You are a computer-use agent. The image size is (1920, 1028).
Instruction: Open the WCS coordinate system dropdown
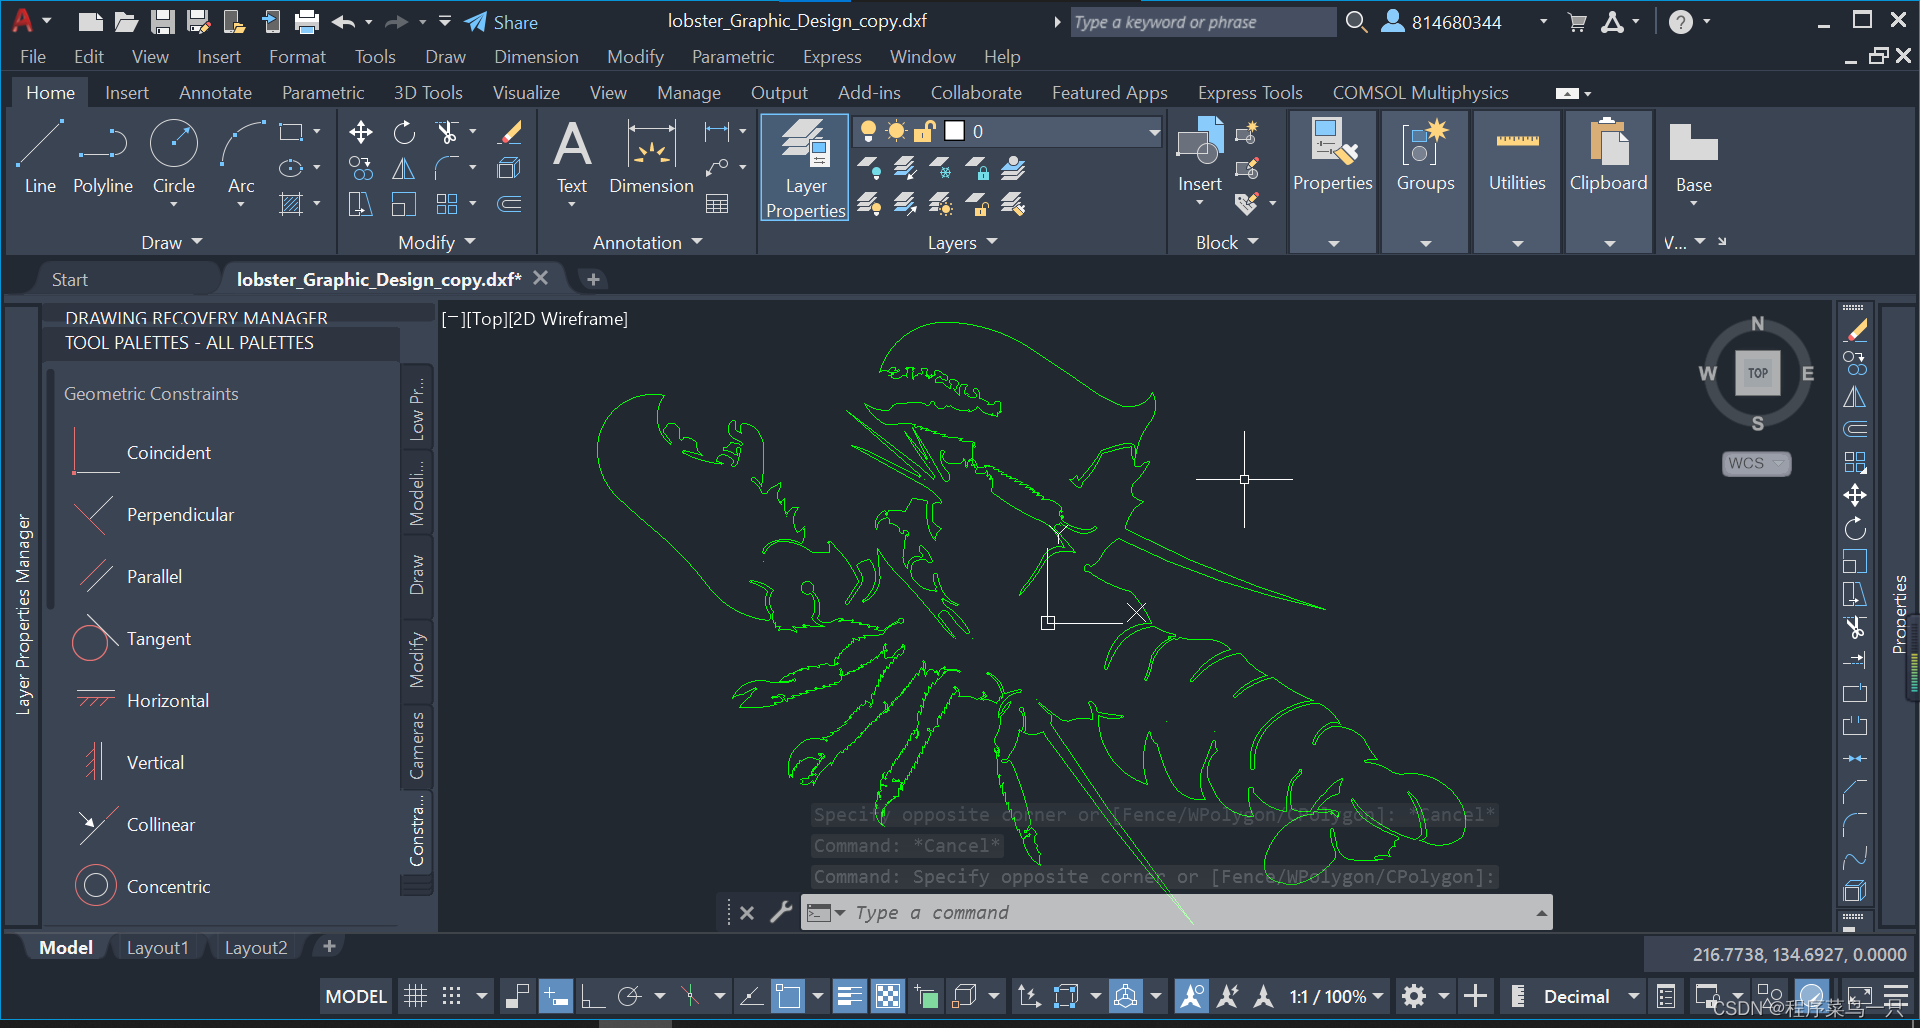pyautogui.click(x=1757, y=463)
